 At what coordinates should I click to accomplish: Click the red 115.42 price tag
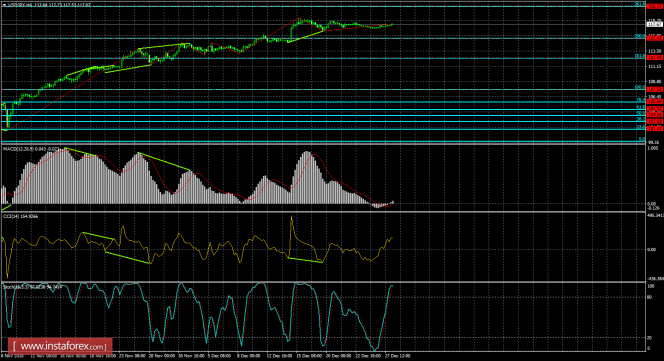coord(655,38)
